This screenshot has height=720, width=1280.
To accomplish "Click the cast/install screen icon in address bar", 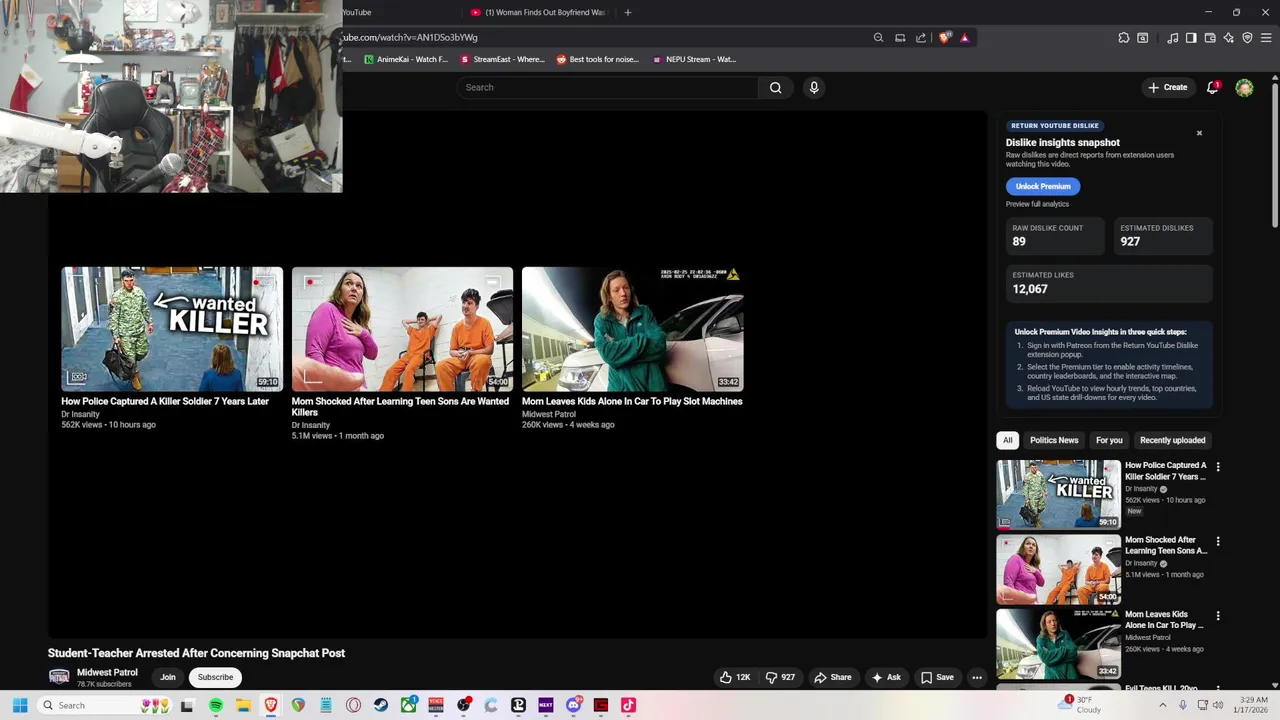I will [x=900, y=38].
